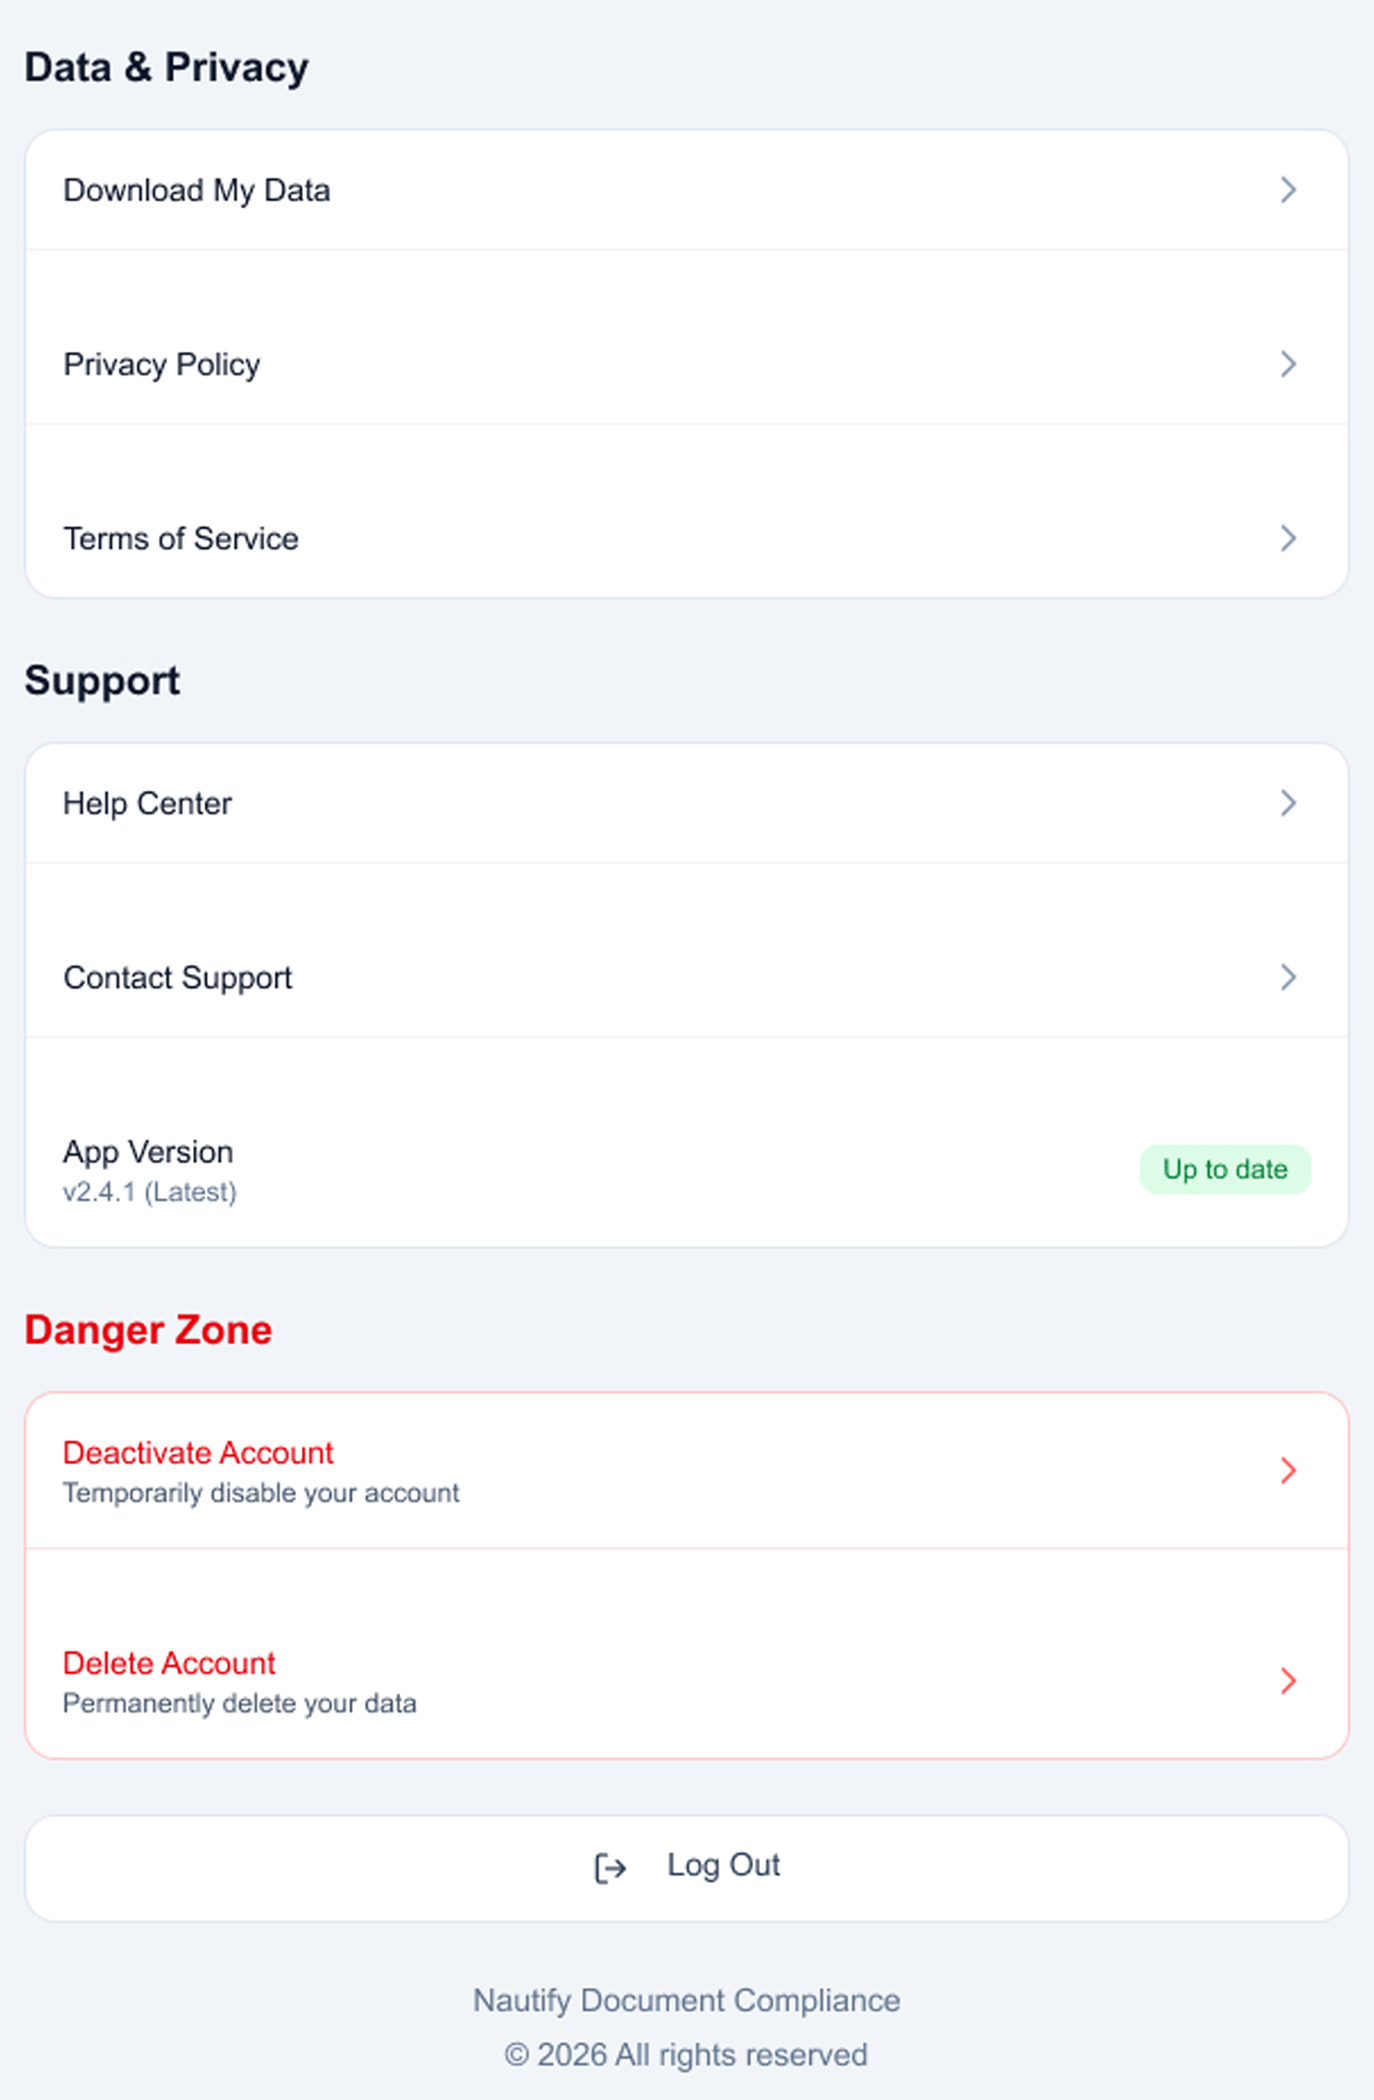Click the v2.4.1 (Latest) version text
This screenshot has width=1374, height=2100.
tap(150, 1192)
